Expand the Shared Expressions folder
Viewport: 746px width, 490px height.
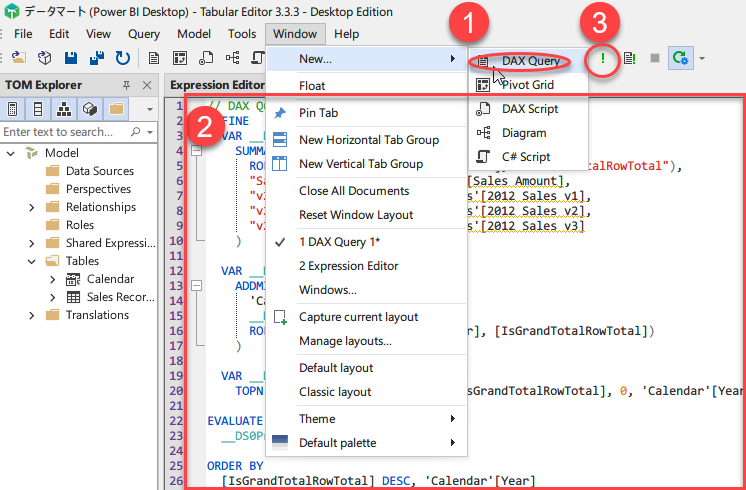click(32, 244)
